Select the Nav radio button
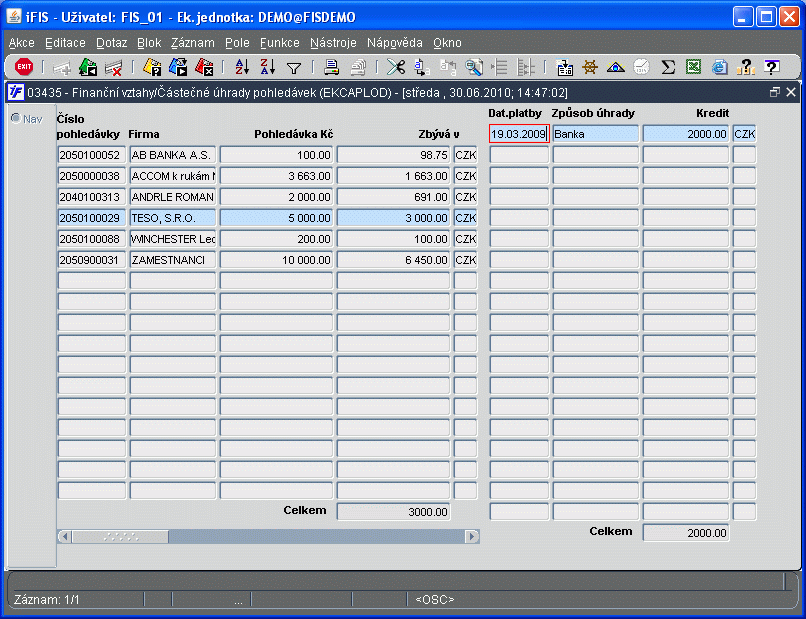Viewport: 806px width, 619px height. click(16, 118)
